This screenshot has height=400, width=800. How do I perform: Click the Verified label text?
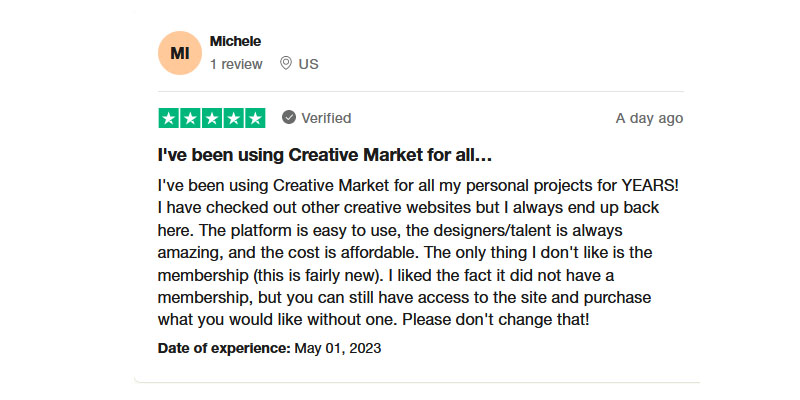pyautogui.click(x=326, y=118)
